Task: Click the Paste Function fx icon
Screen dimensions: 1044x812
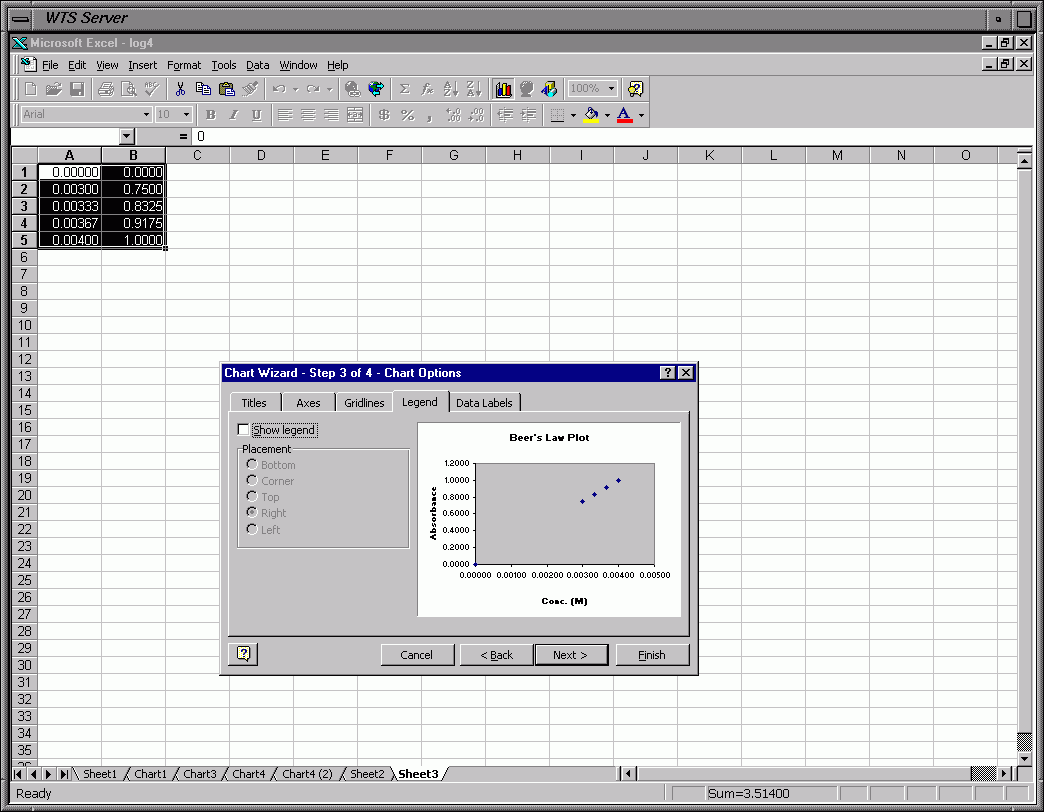Action: pyautogui.click(x=427, y=89)
